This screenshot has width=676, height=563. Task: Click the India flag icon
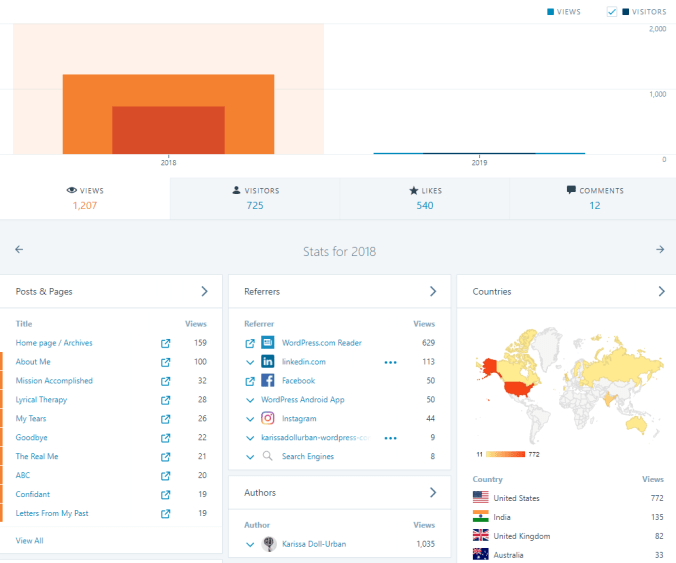tap(481, 516)
